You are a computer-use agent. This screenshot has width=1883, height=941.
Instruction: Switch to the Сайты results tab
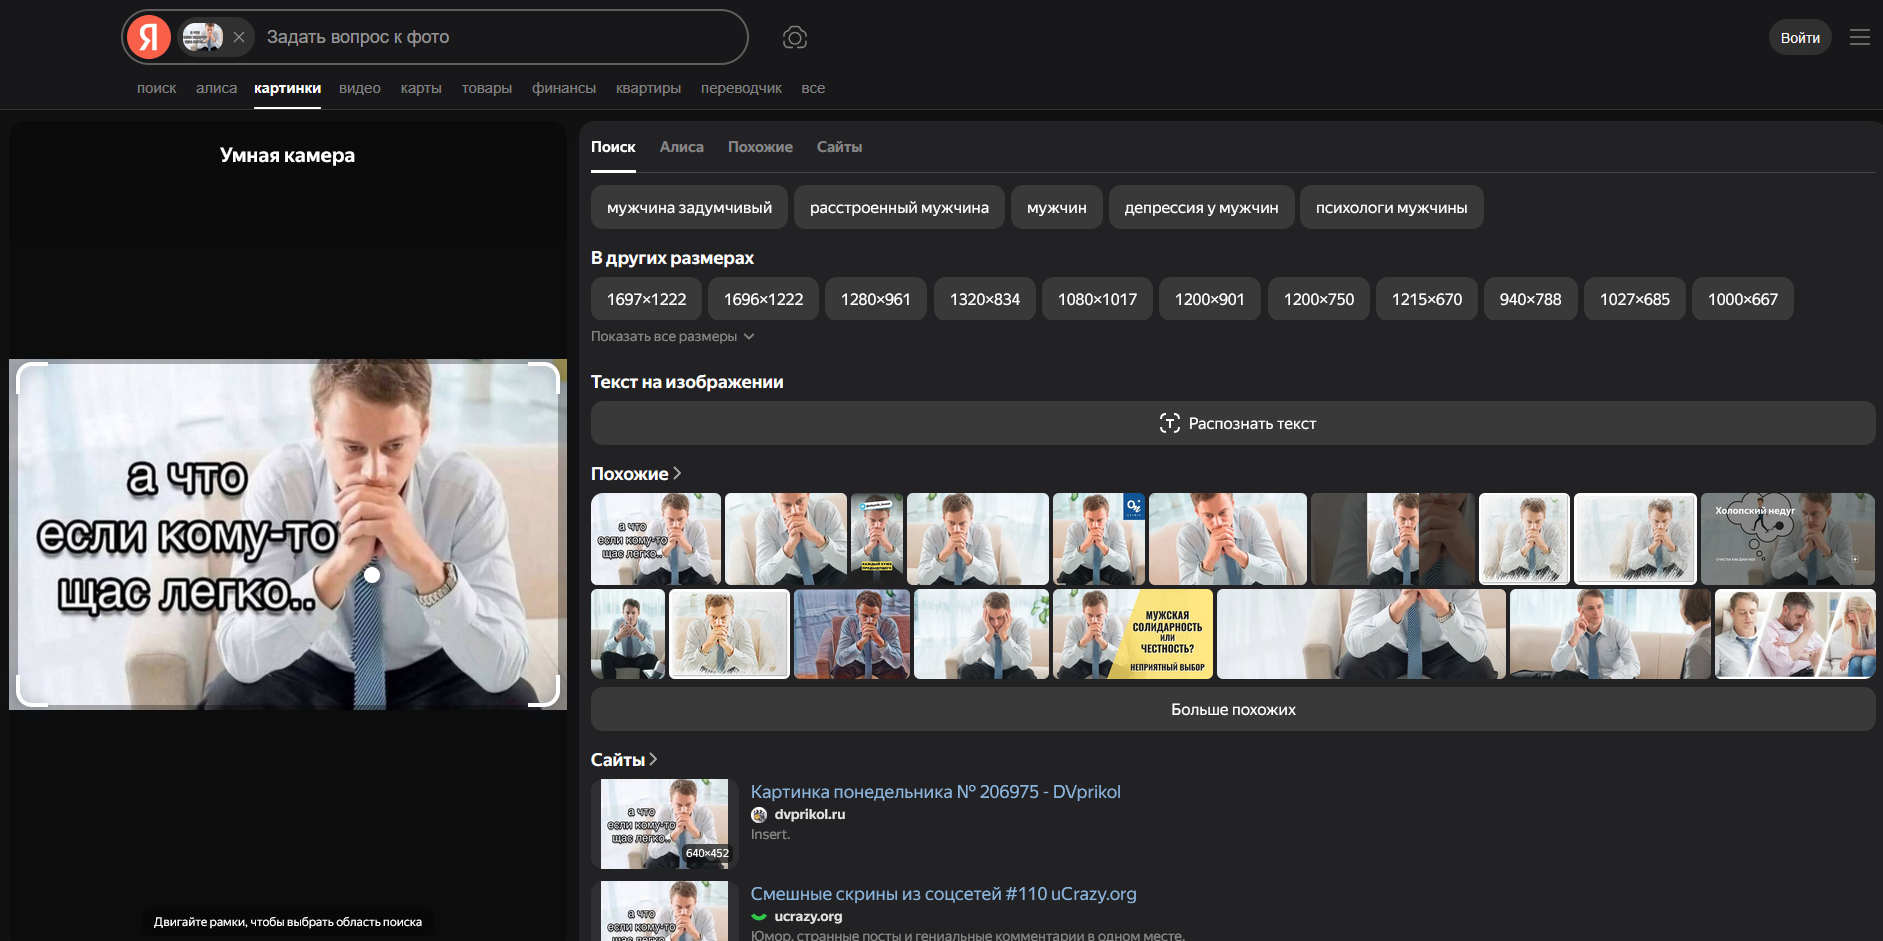click(x=839, y=147)
